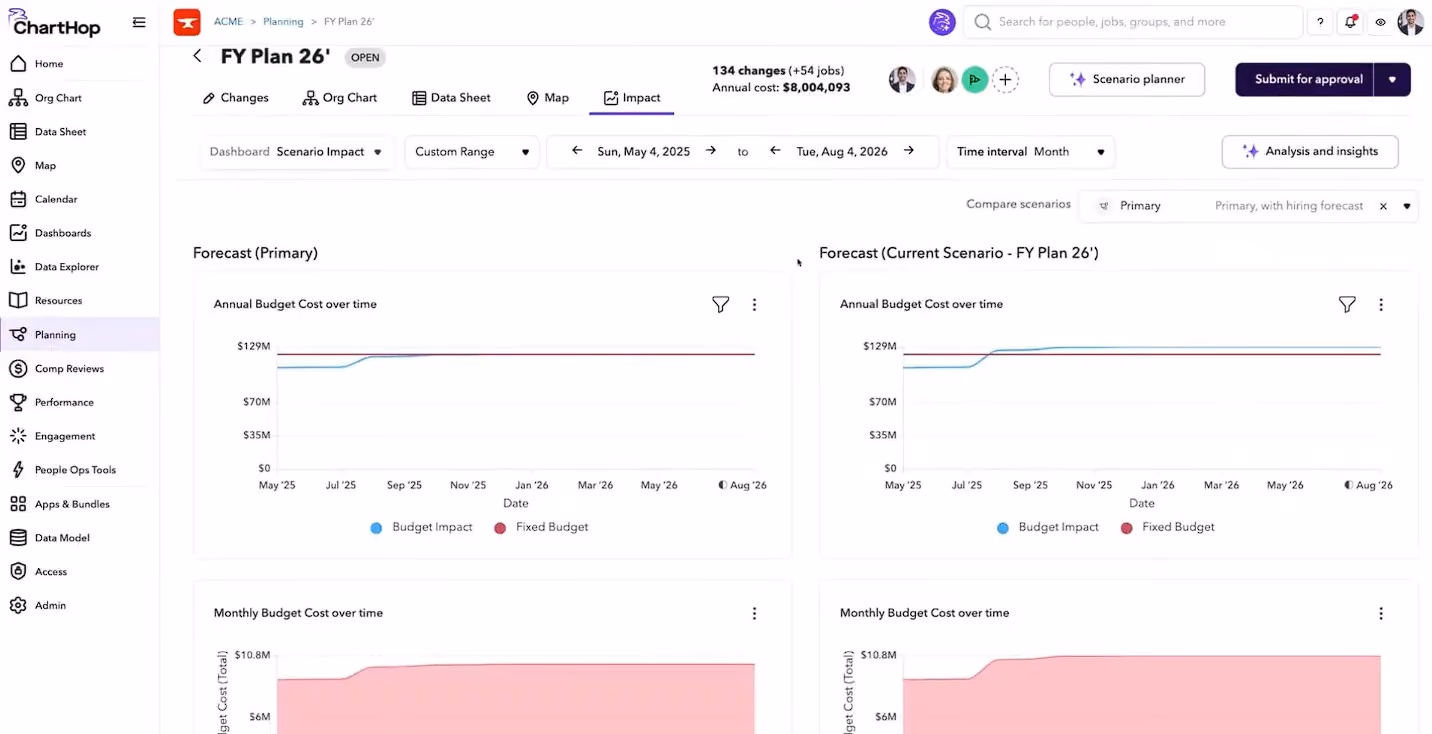Viewport: 1432px width, 734px height.
Task: Open the Custom Range dropdown
Action: click(x=472, y=152)
